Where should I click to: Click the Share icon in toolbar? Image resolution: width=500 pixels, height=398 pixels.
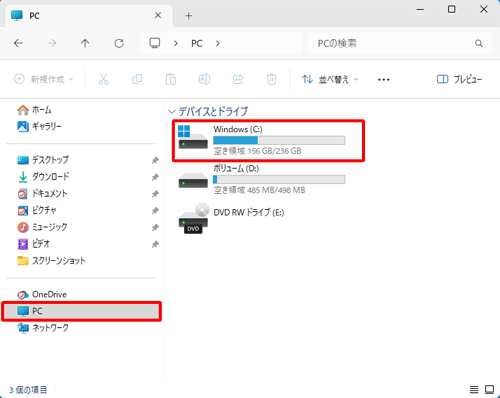[x=238, y=79]
